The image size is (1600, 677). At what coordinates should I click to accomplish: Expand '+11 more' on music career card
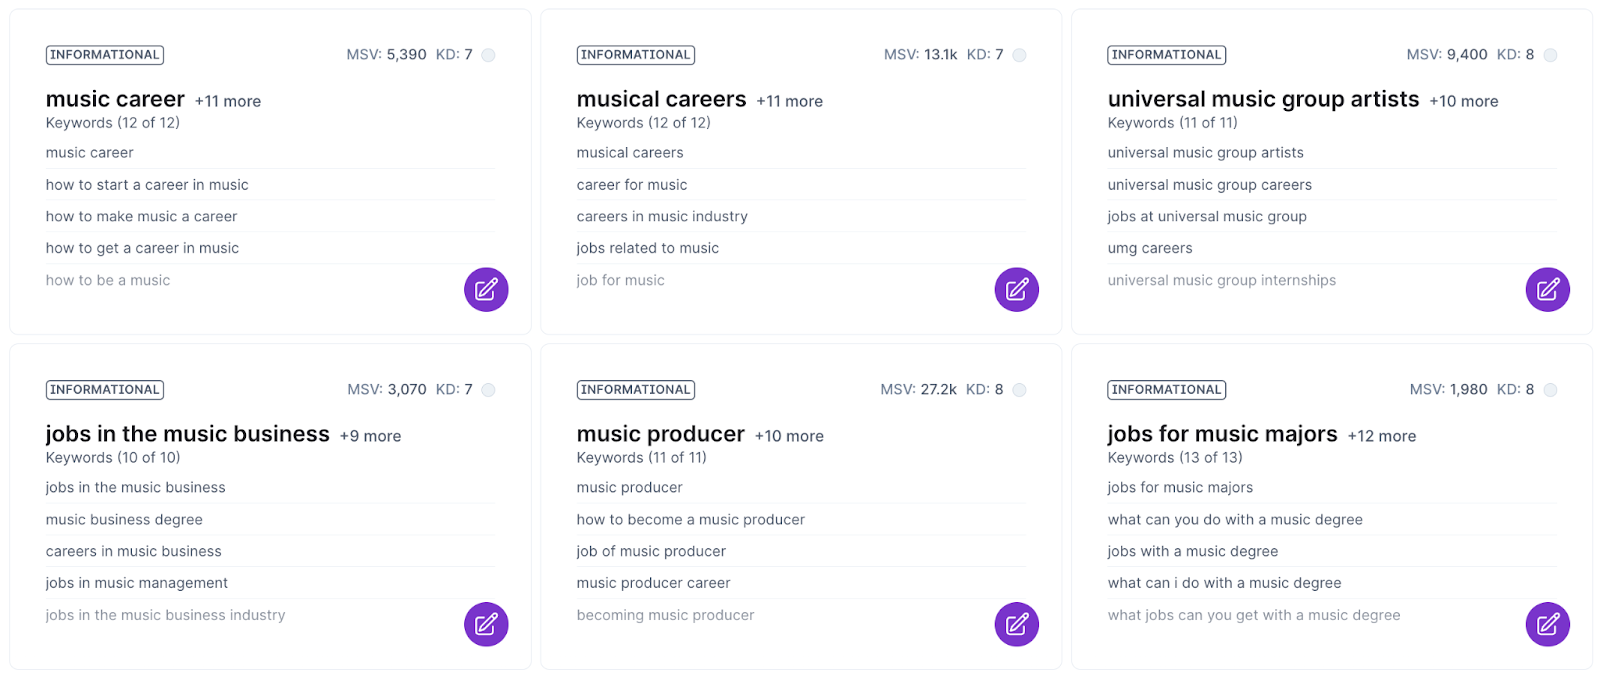point(228,101)
